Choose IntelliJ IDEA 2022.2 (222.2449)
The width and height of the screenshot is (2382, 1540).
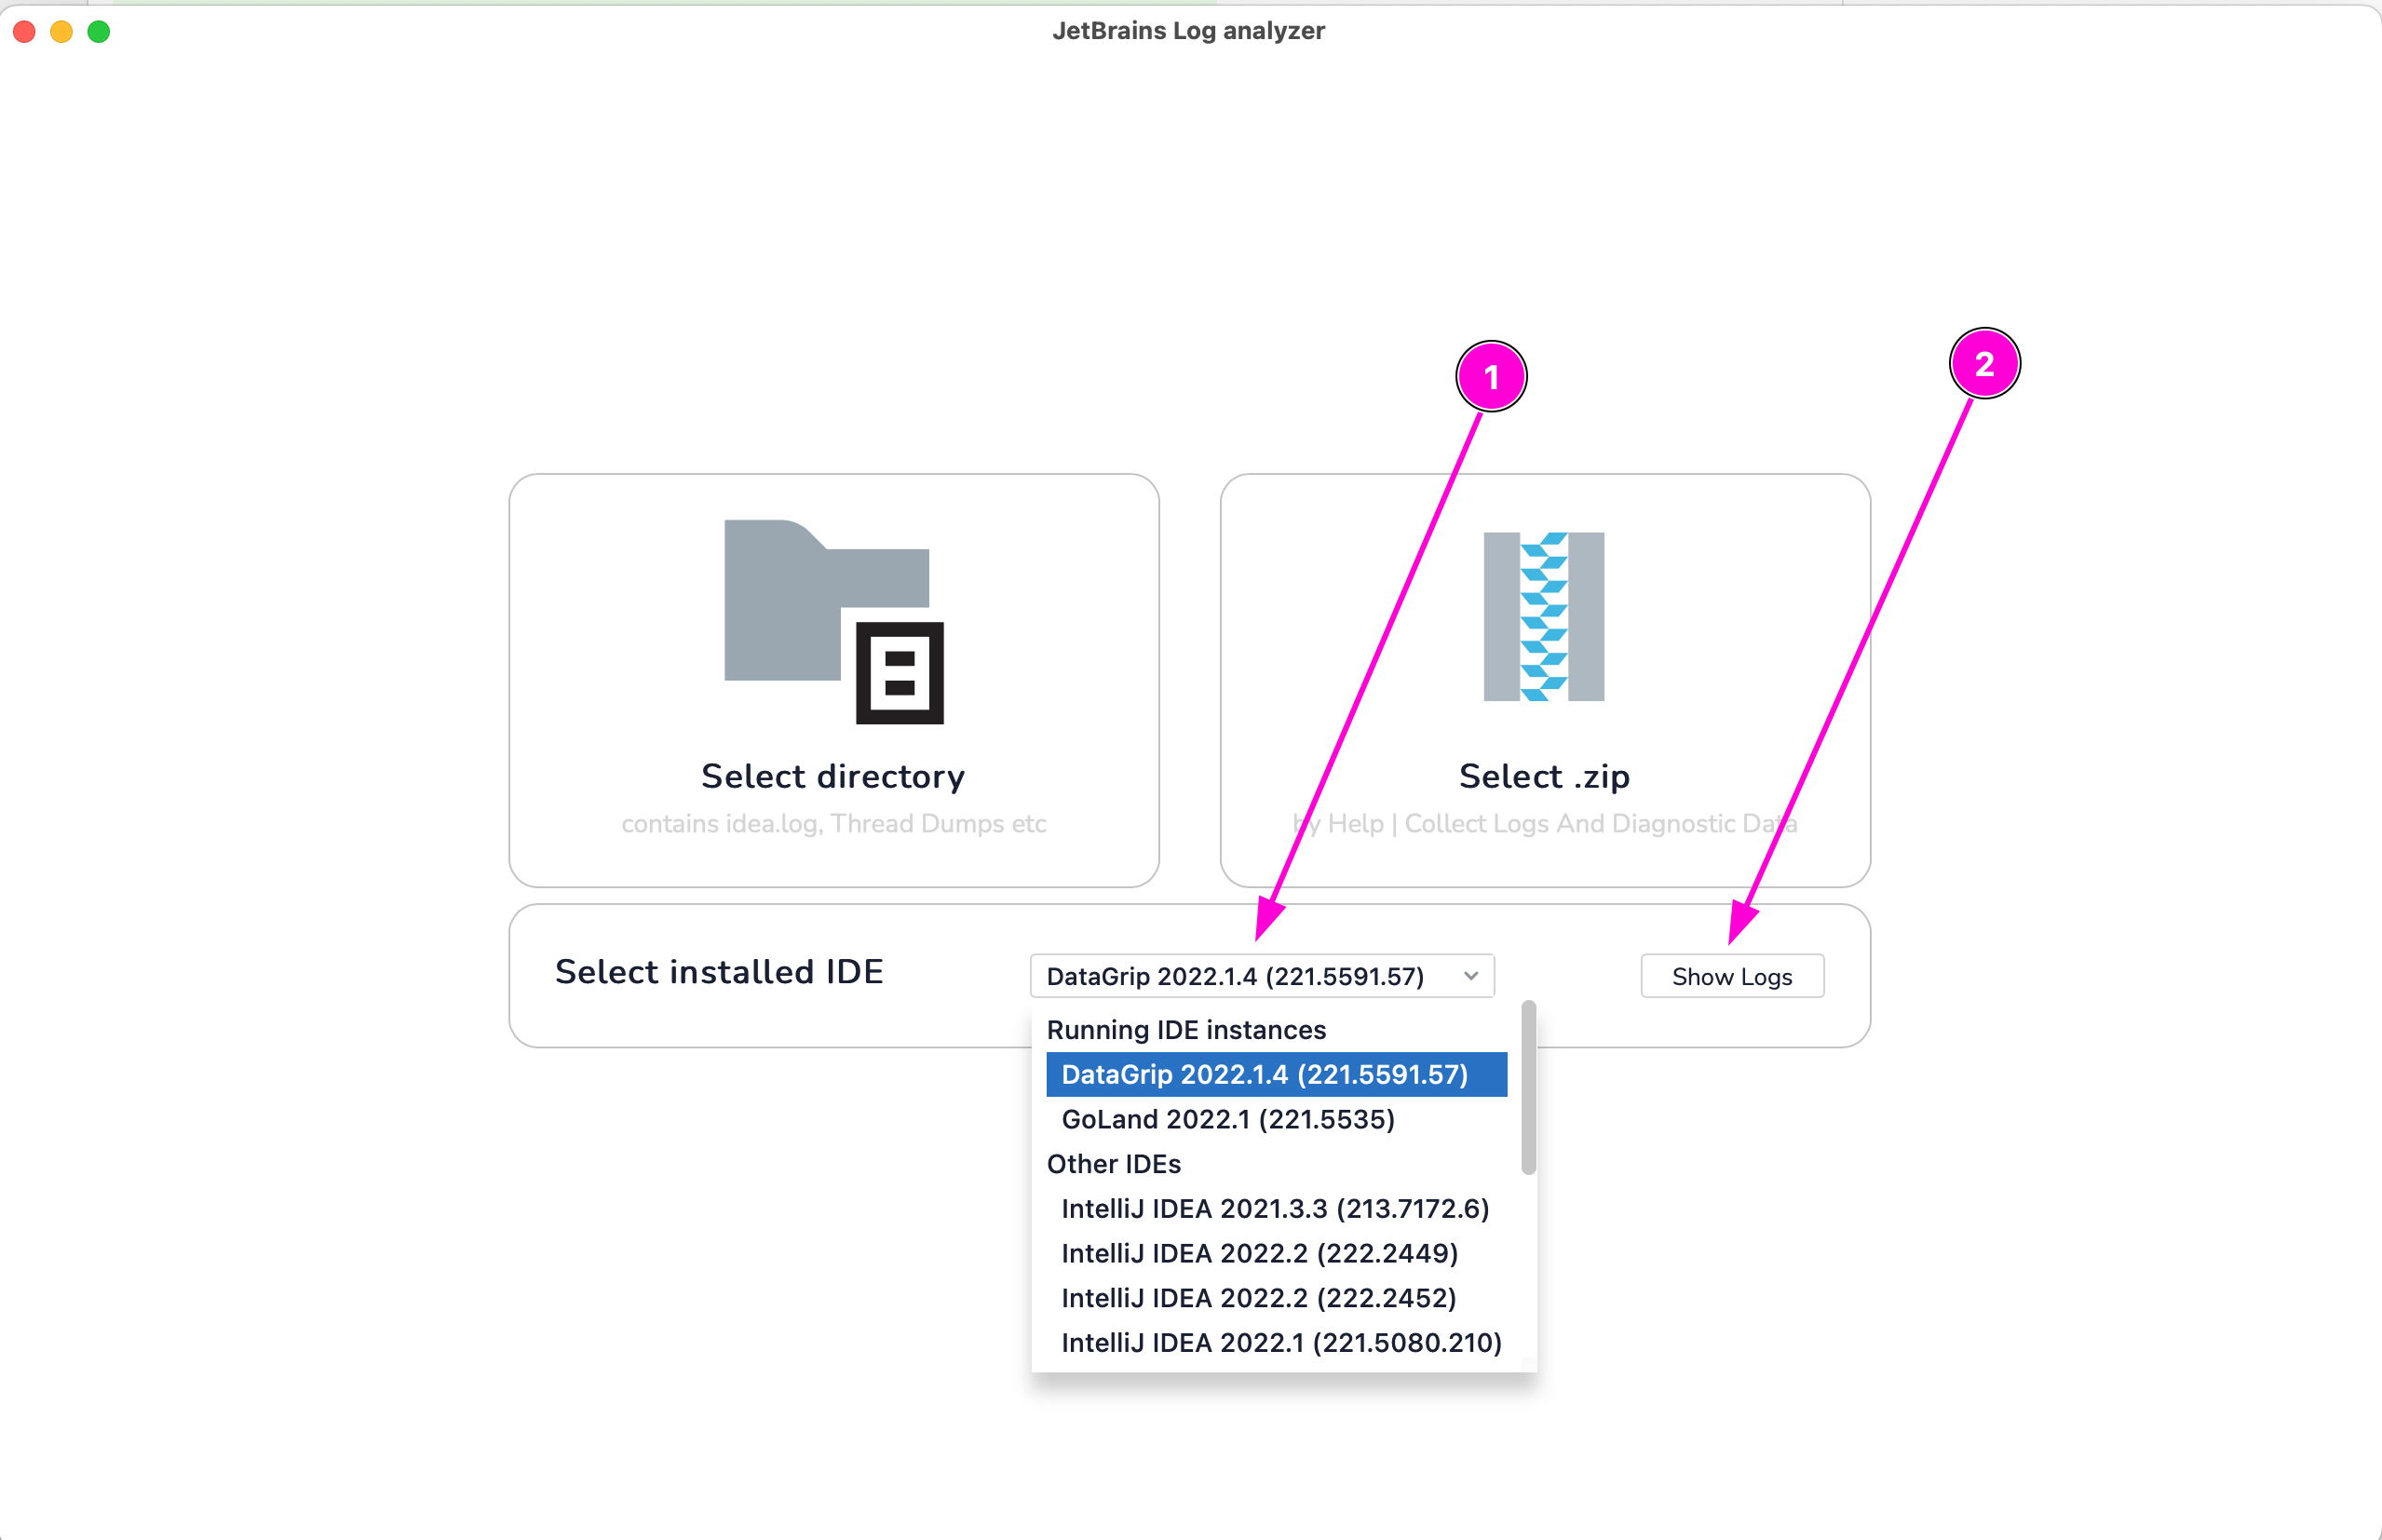[x=1260, y=1253]
